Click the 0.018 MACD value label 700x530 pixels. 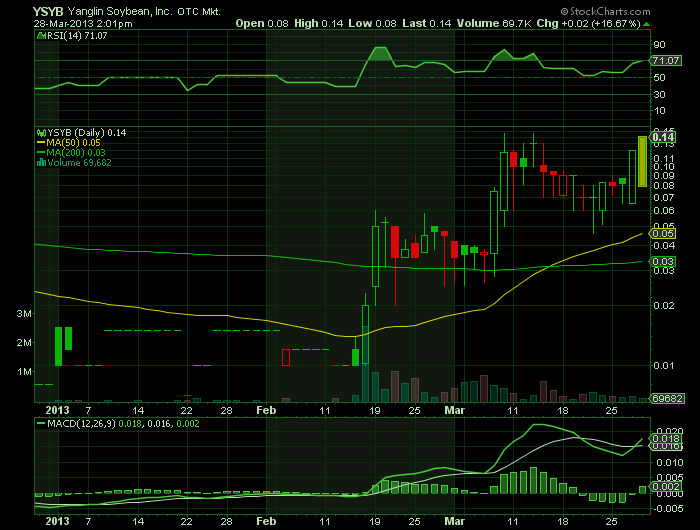pos(663,438)
